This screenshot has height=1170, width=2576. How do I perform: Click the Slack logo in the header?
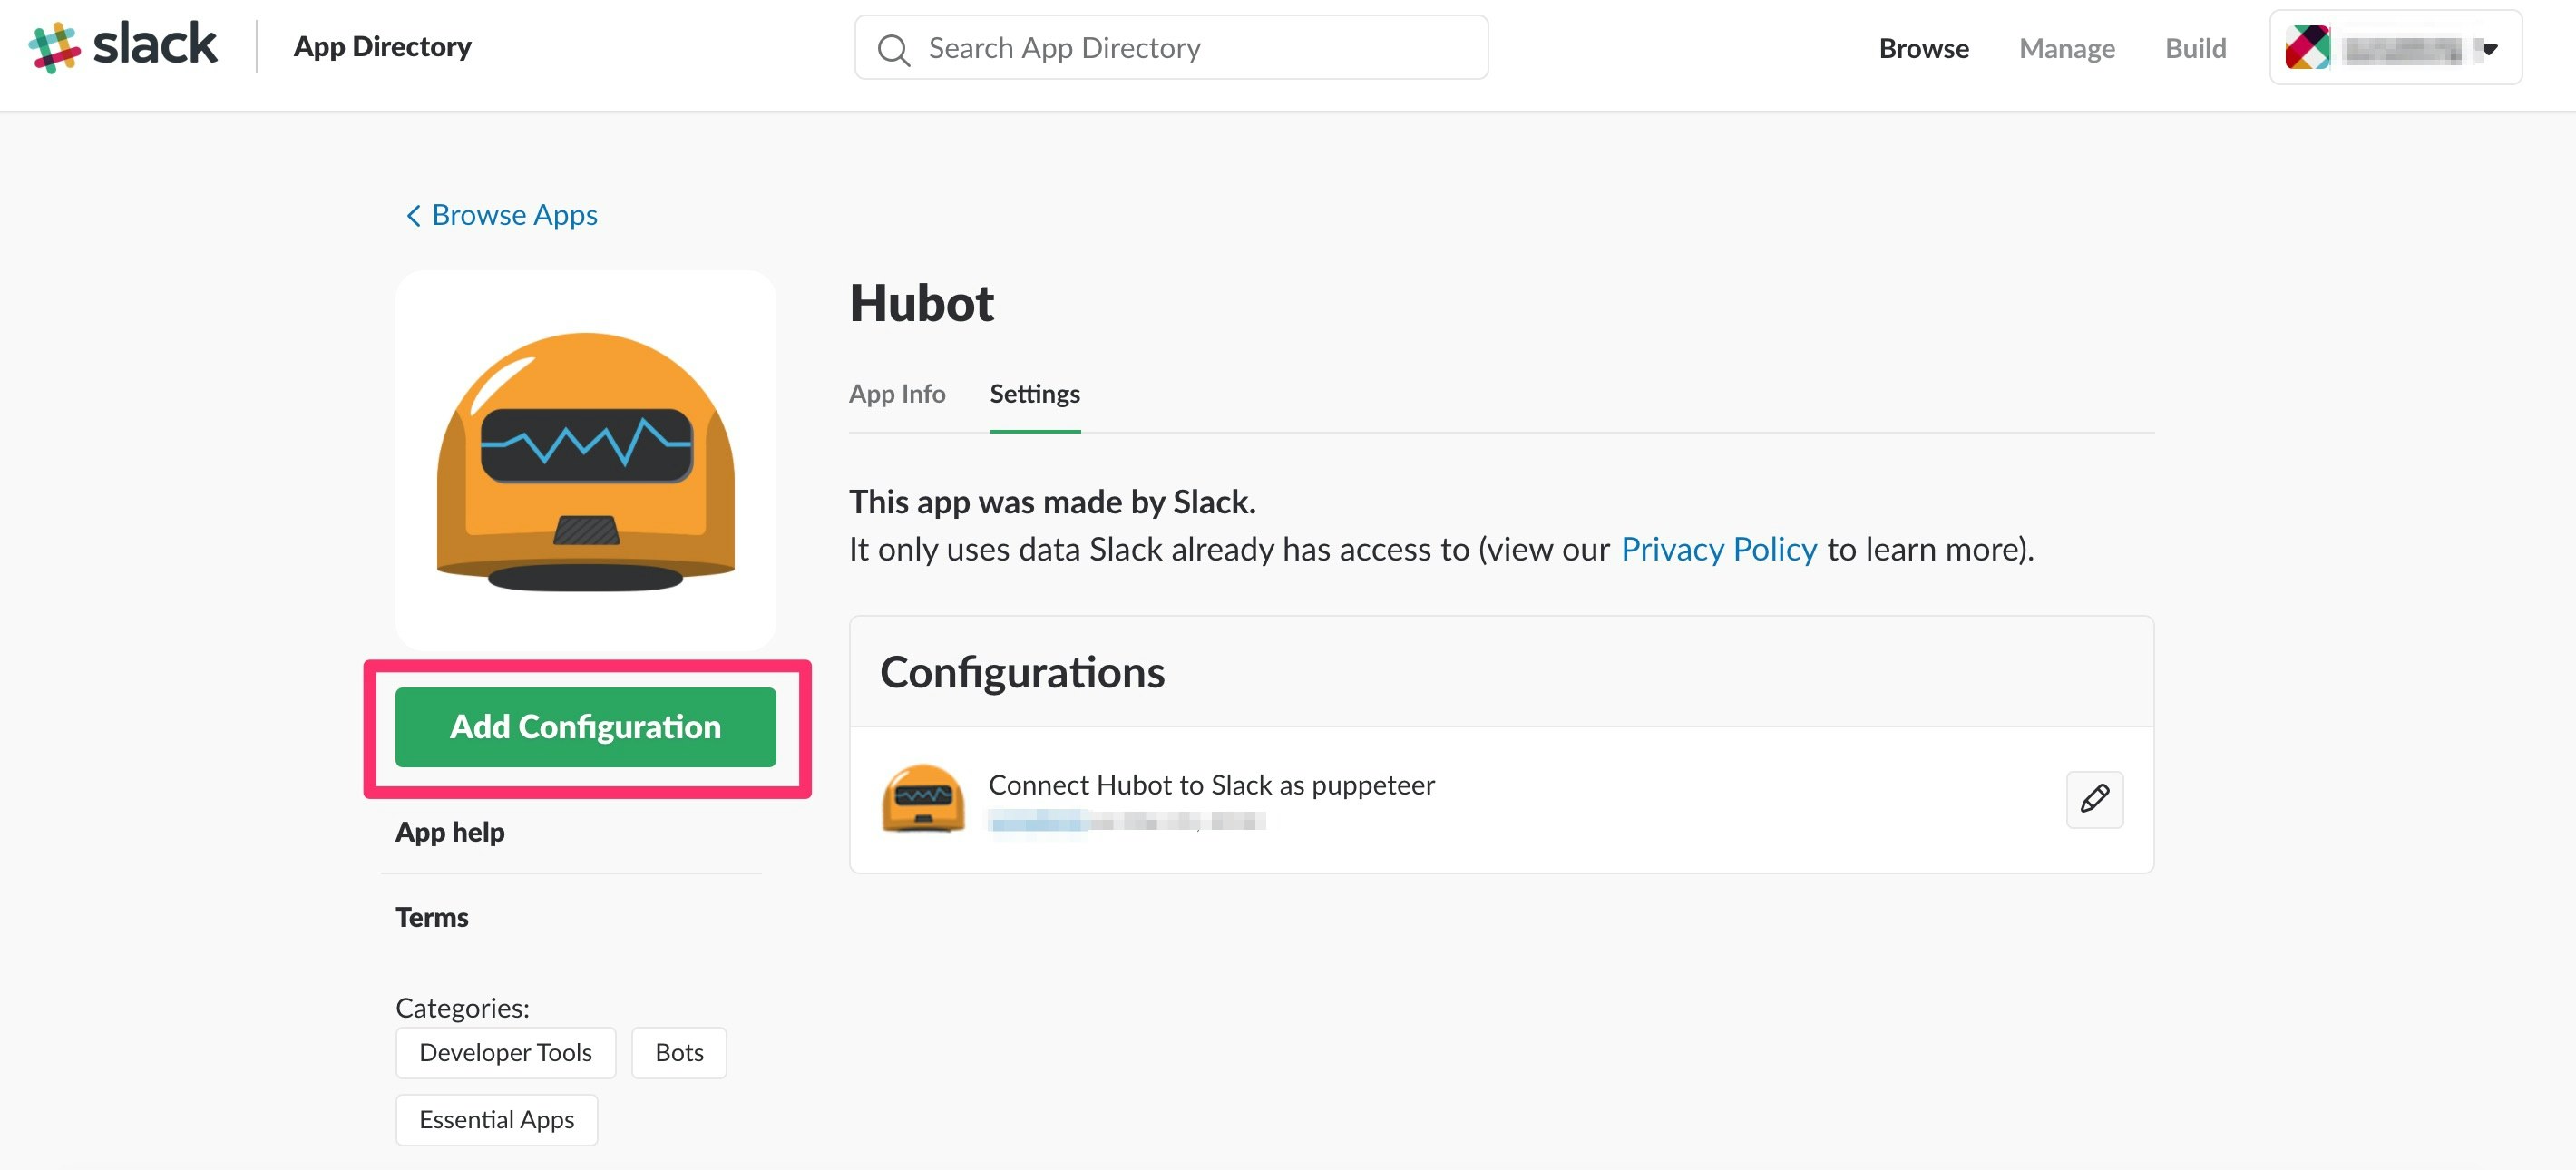(122, 46)
